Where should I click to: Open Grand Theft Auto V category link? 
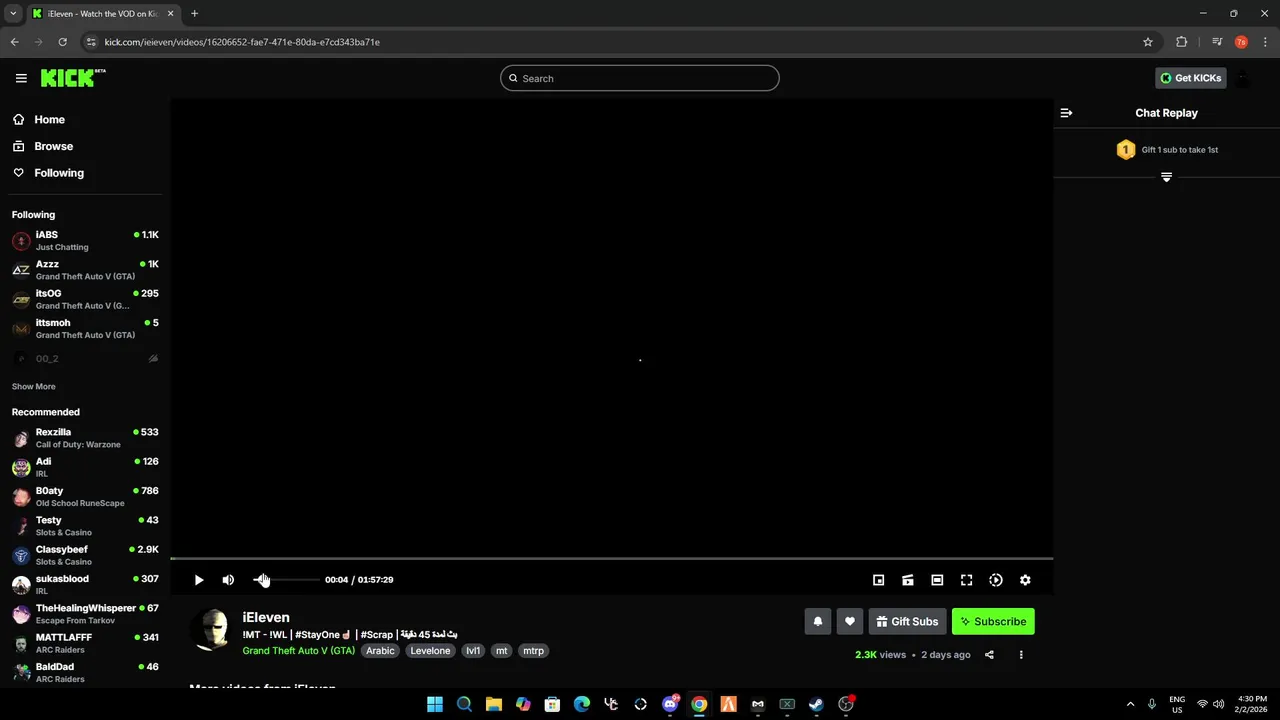tap(298, 651)
